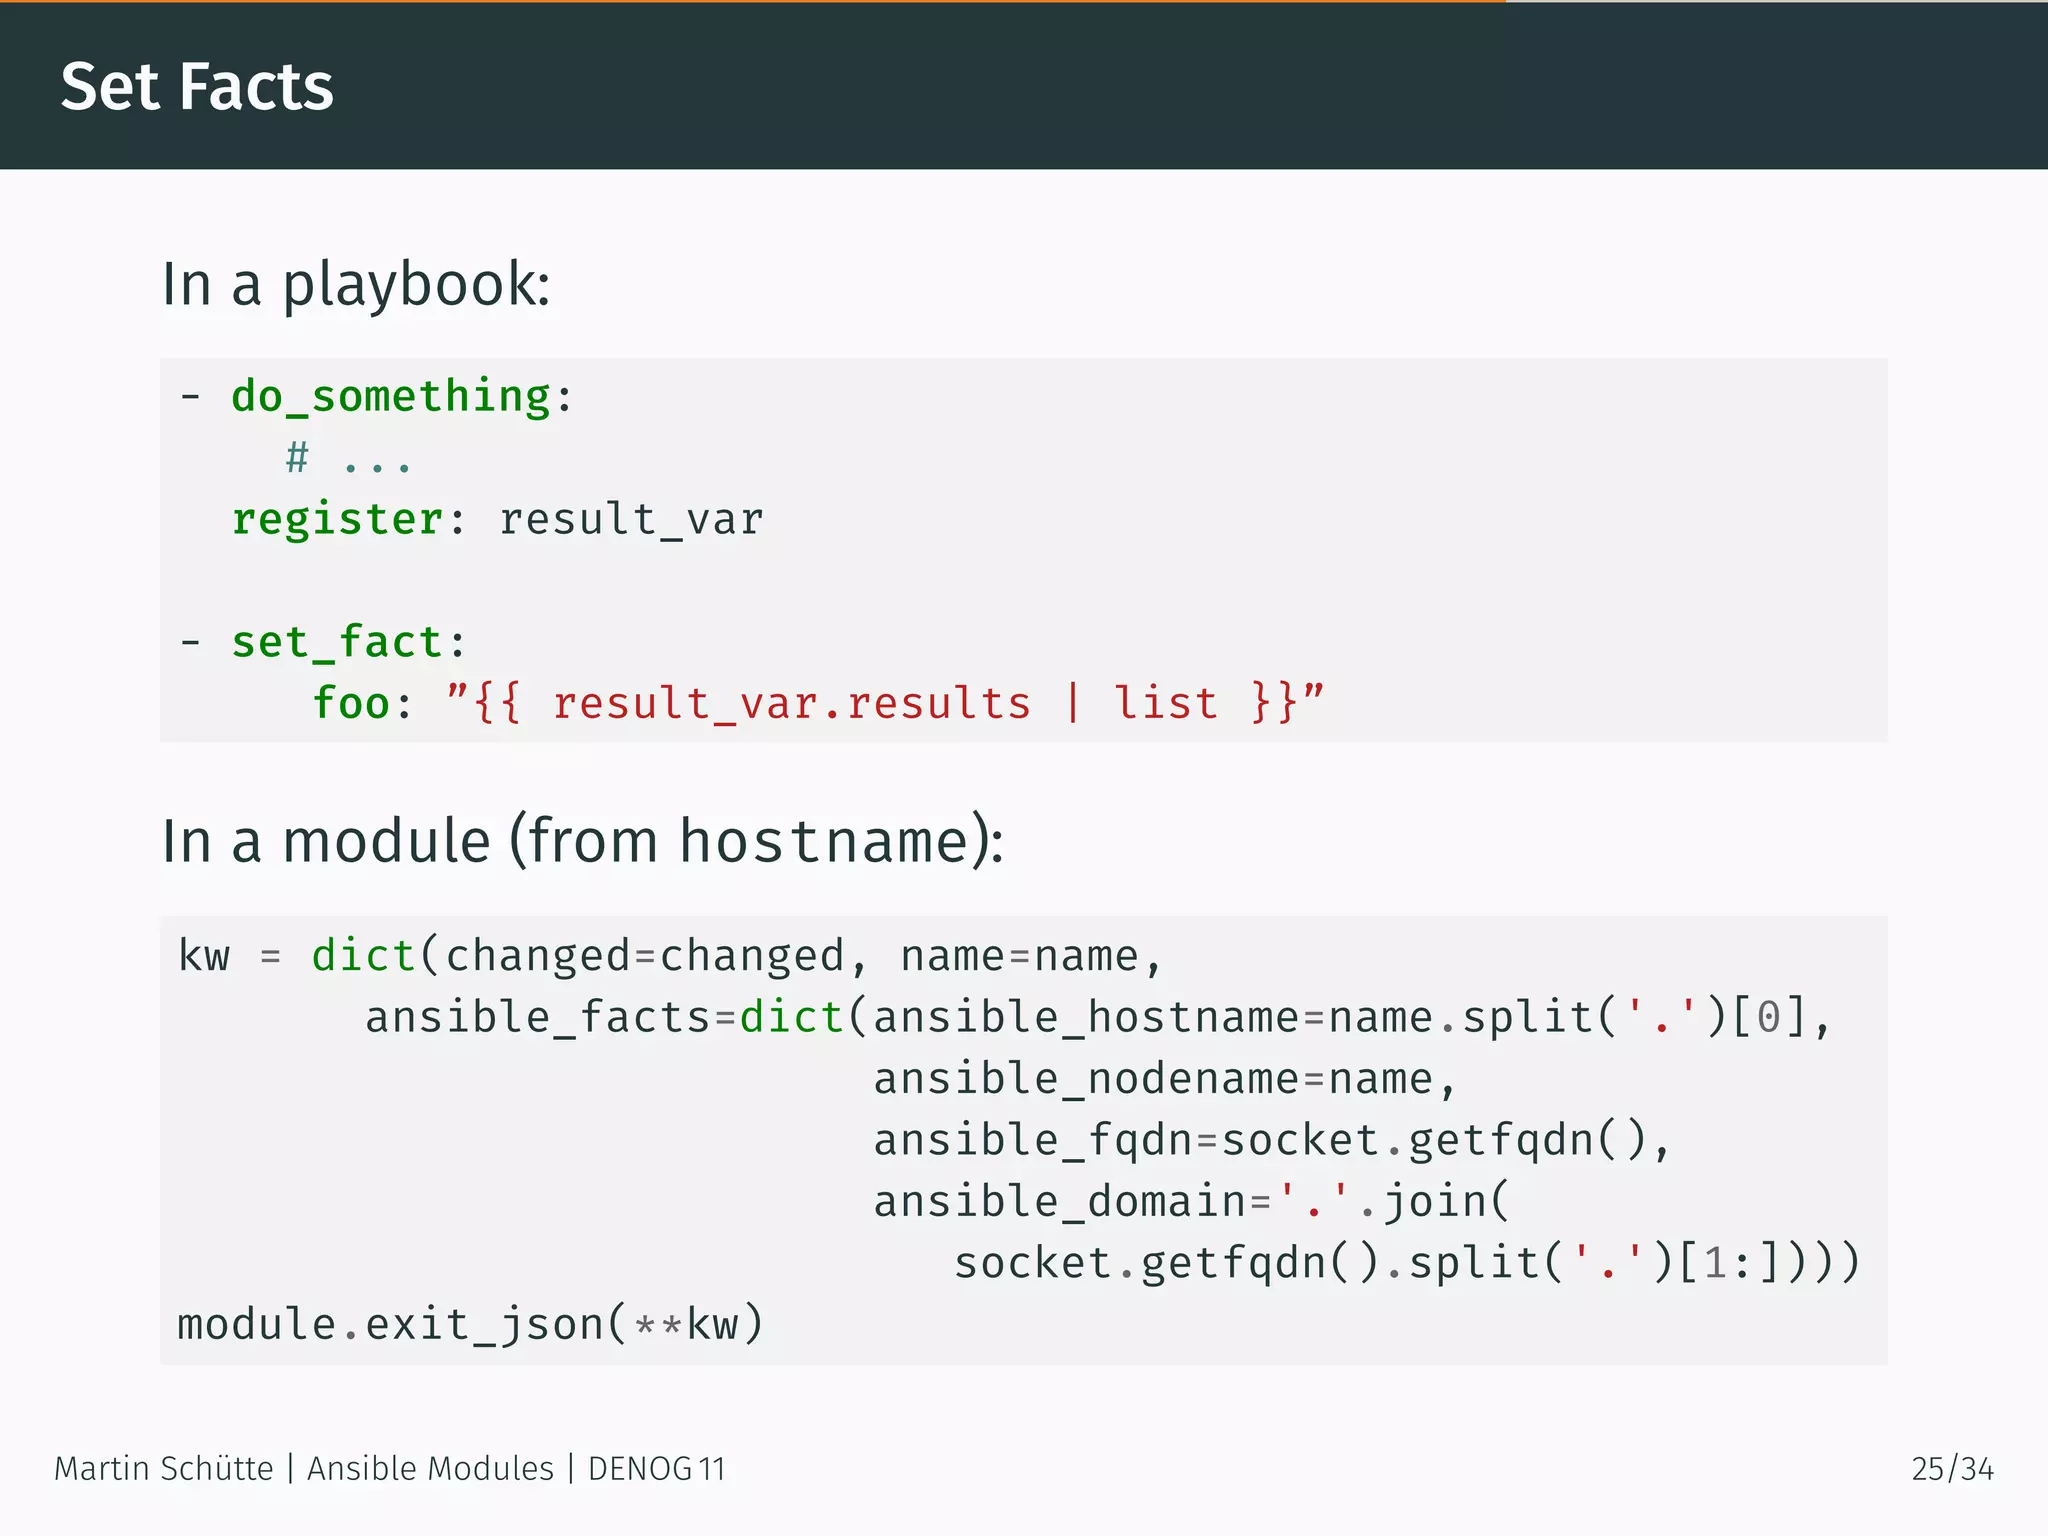Click the page number '25/34'
2048x1536 pixels.
pos(1952,1469)
